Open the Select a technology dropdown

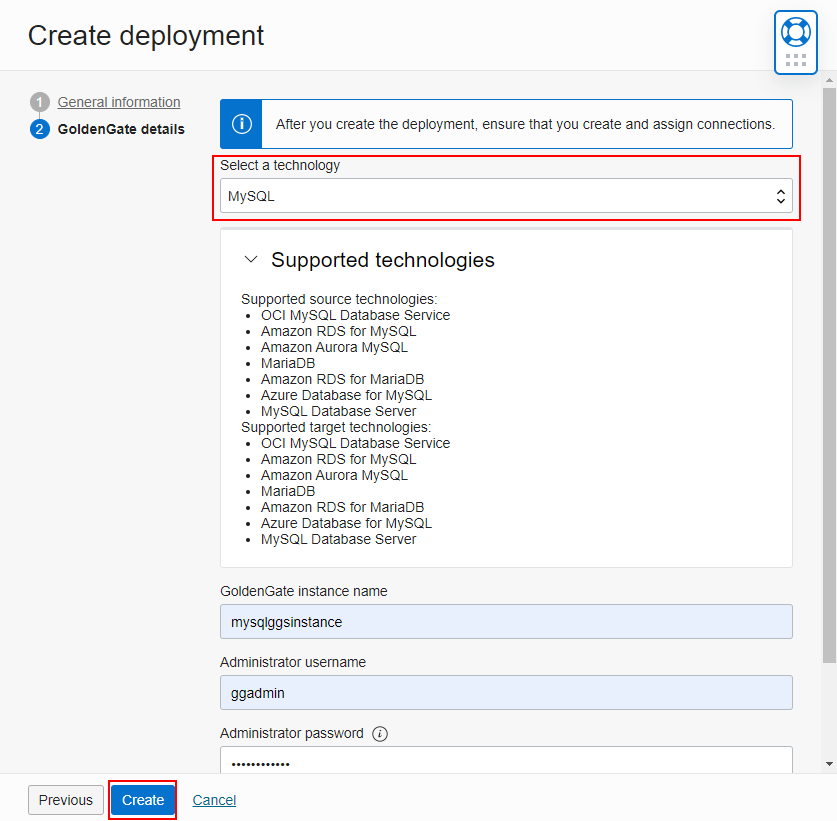pos(505,196)
